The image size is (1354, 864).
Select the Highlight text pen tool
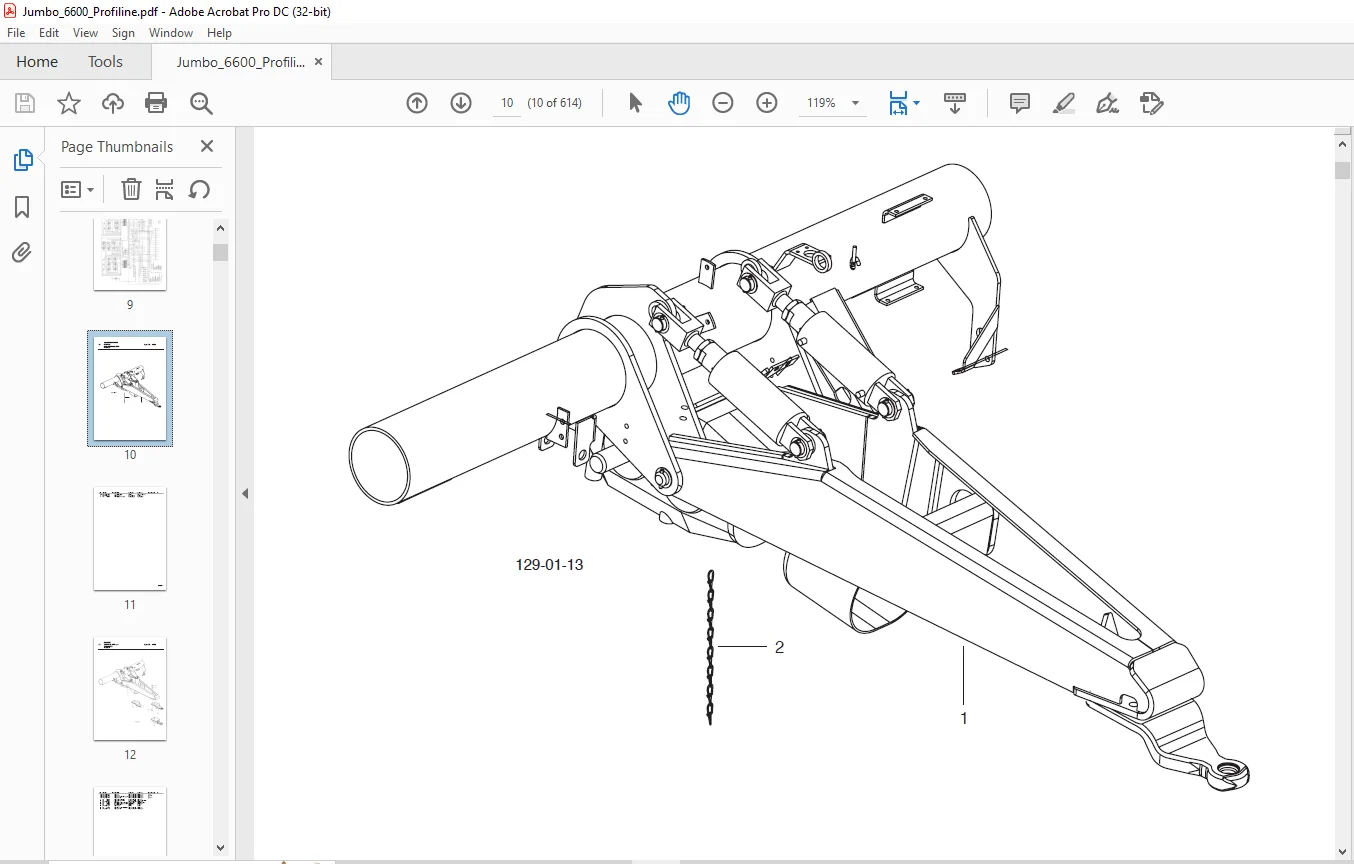point(1064,103)
